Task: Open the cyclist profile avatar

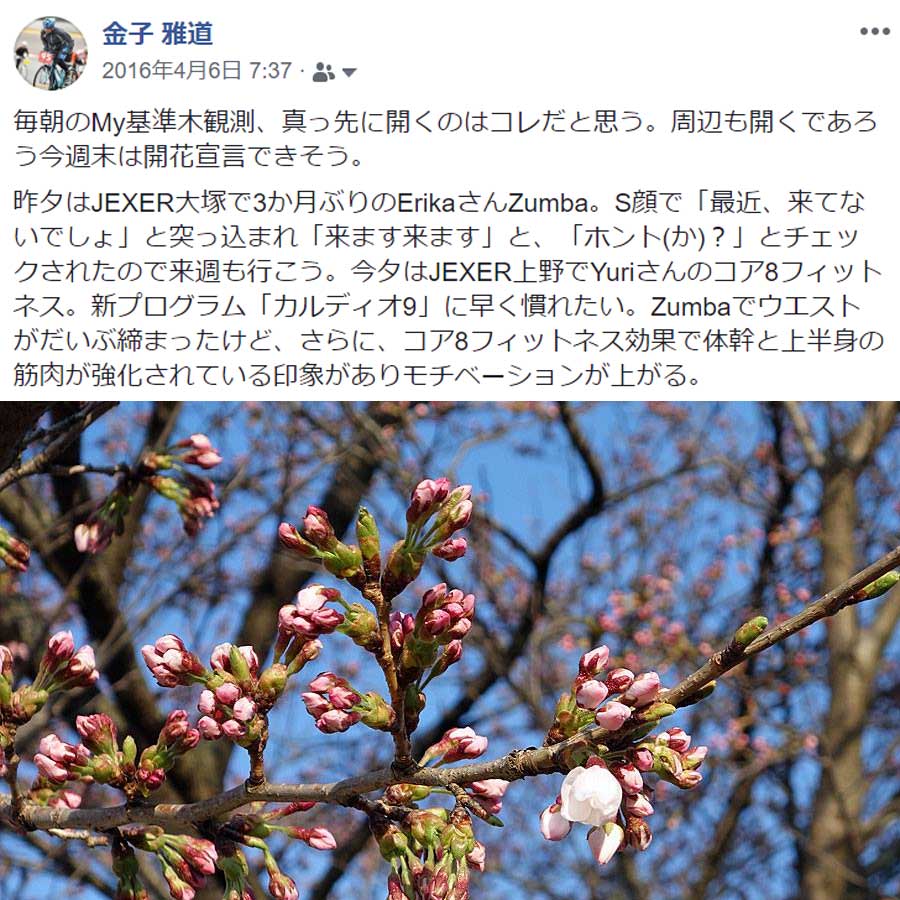Action: (x=51, y=53)
